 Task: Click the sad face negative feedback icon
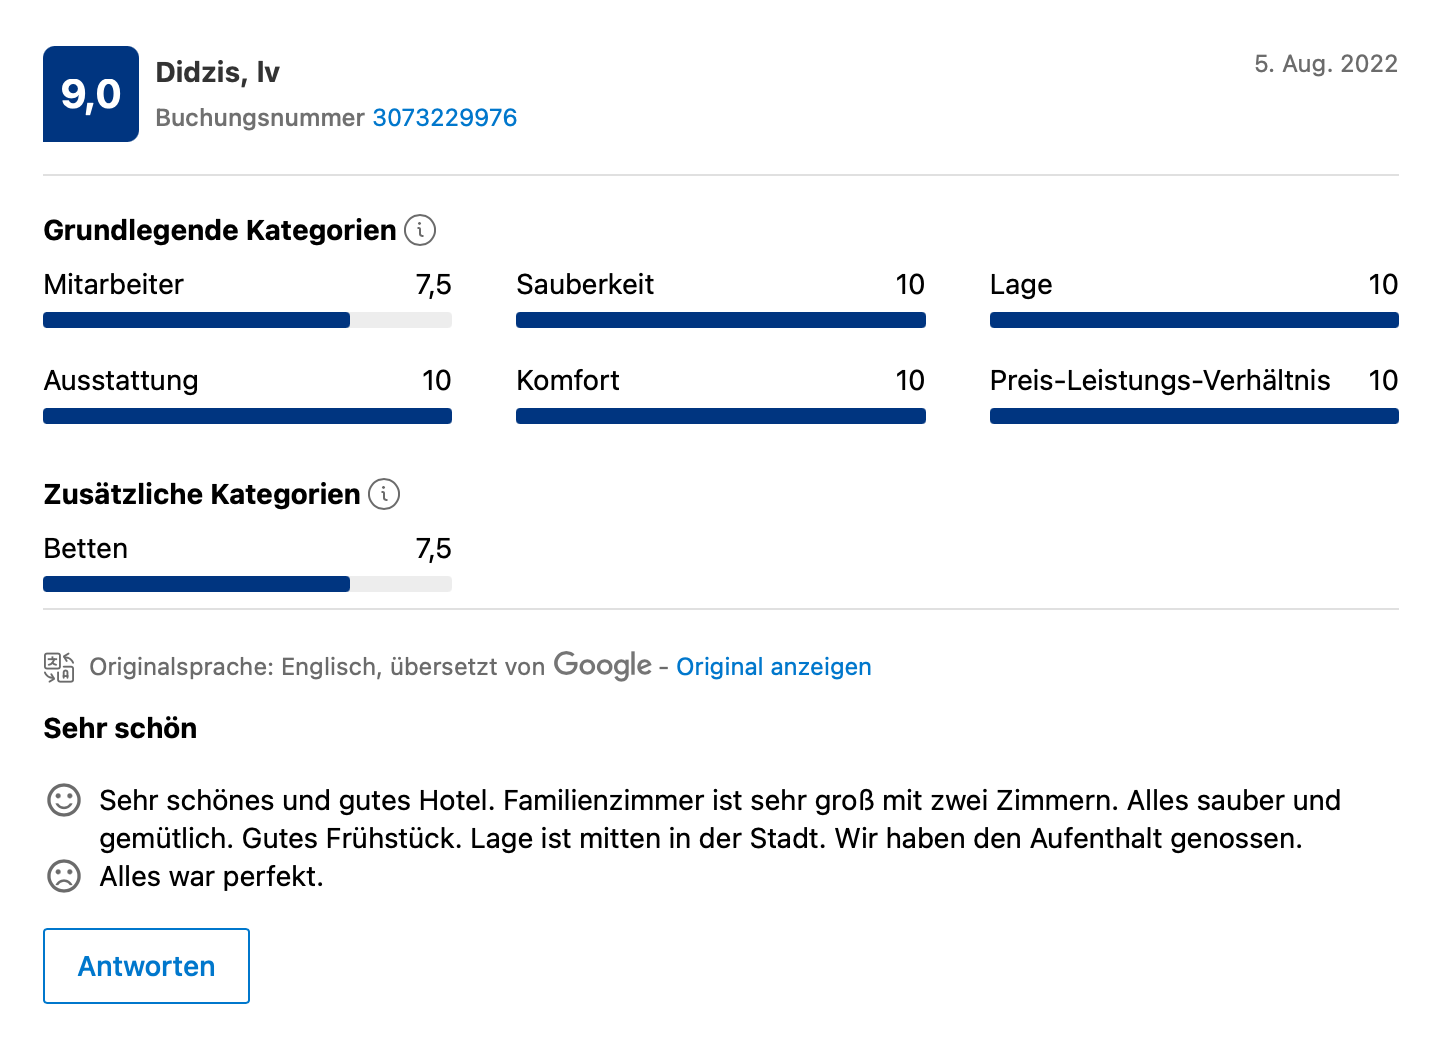(64, 876)
